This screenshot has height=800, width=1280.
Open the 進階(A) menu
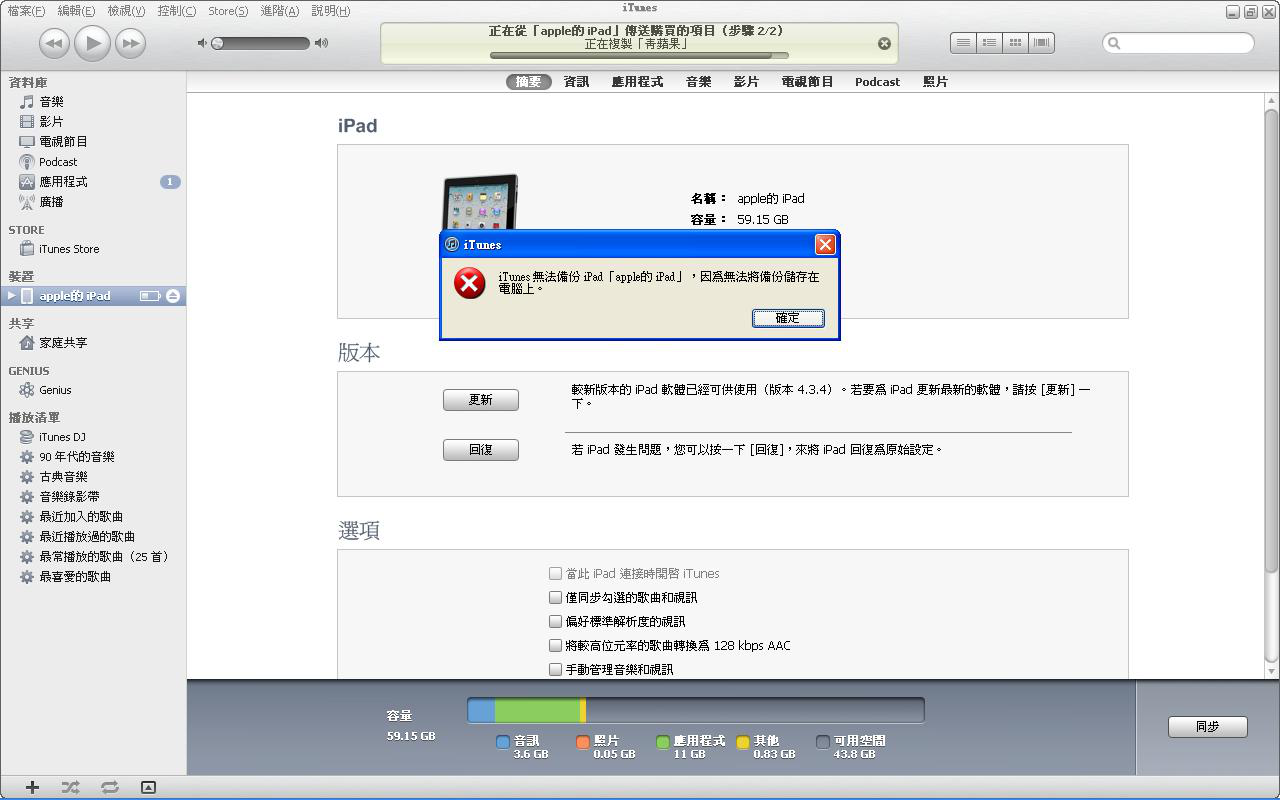pos(279,11)
